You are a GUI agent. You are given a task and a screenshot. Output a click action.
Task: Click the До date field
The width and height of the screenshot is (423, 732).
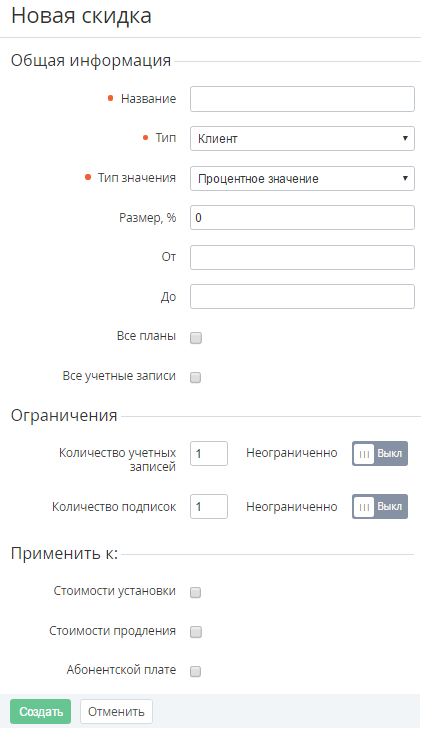302,296
